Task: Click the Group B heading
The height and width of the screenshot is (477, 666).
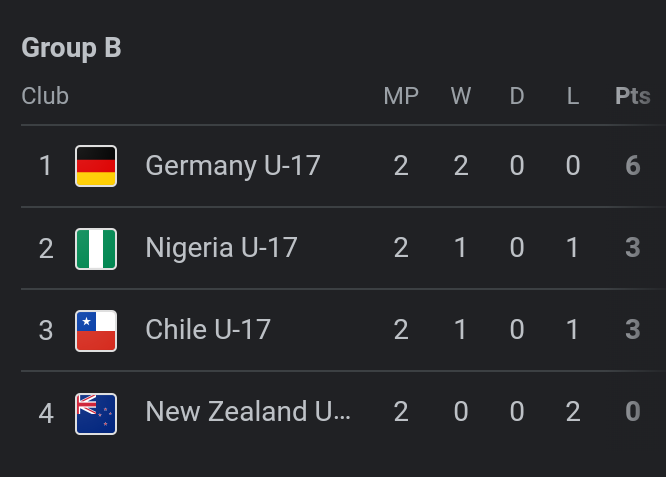Action: click(71, 48)
